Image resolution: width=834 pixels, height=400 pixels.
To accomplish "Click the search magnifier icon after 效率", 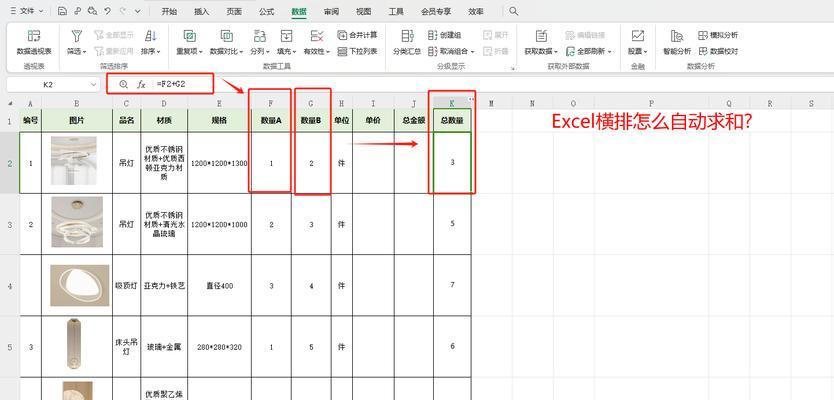I will pyautogui.click(x=513, y=11).
